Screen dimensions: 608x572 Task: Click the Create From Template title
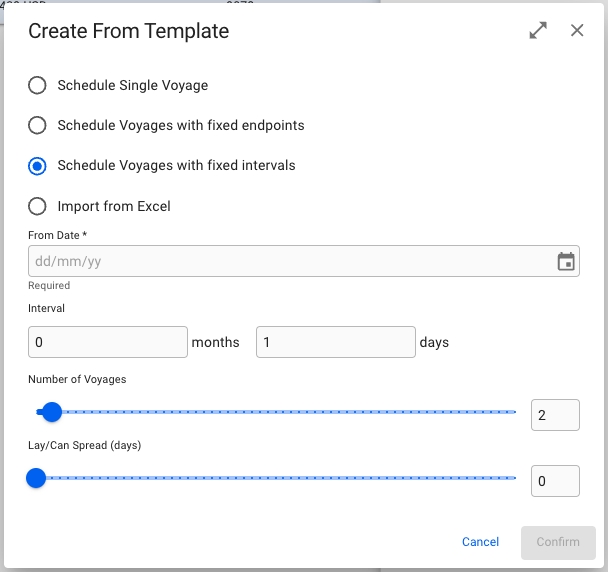tap(128, 31)
